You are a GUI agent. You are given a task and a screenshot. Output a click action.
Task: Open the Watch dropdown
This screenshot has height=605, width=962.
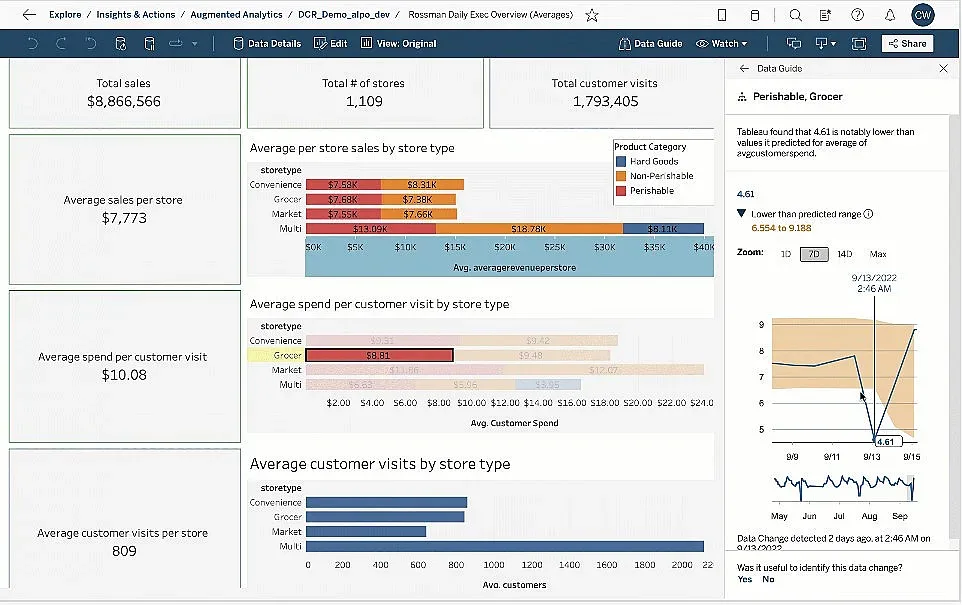coord(722,44)
